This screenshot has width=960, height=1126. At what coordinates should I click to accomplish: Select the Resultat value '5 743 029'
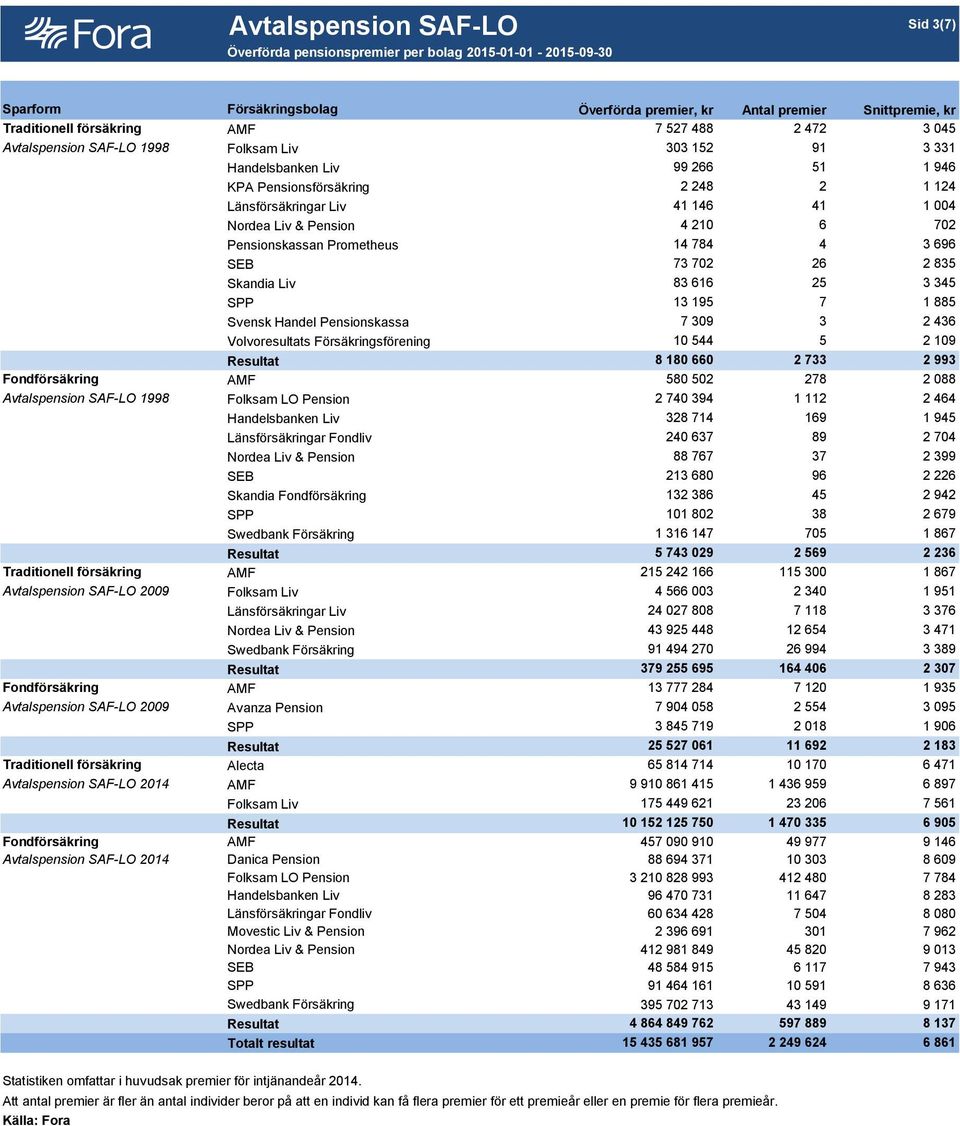pos(684,553)
